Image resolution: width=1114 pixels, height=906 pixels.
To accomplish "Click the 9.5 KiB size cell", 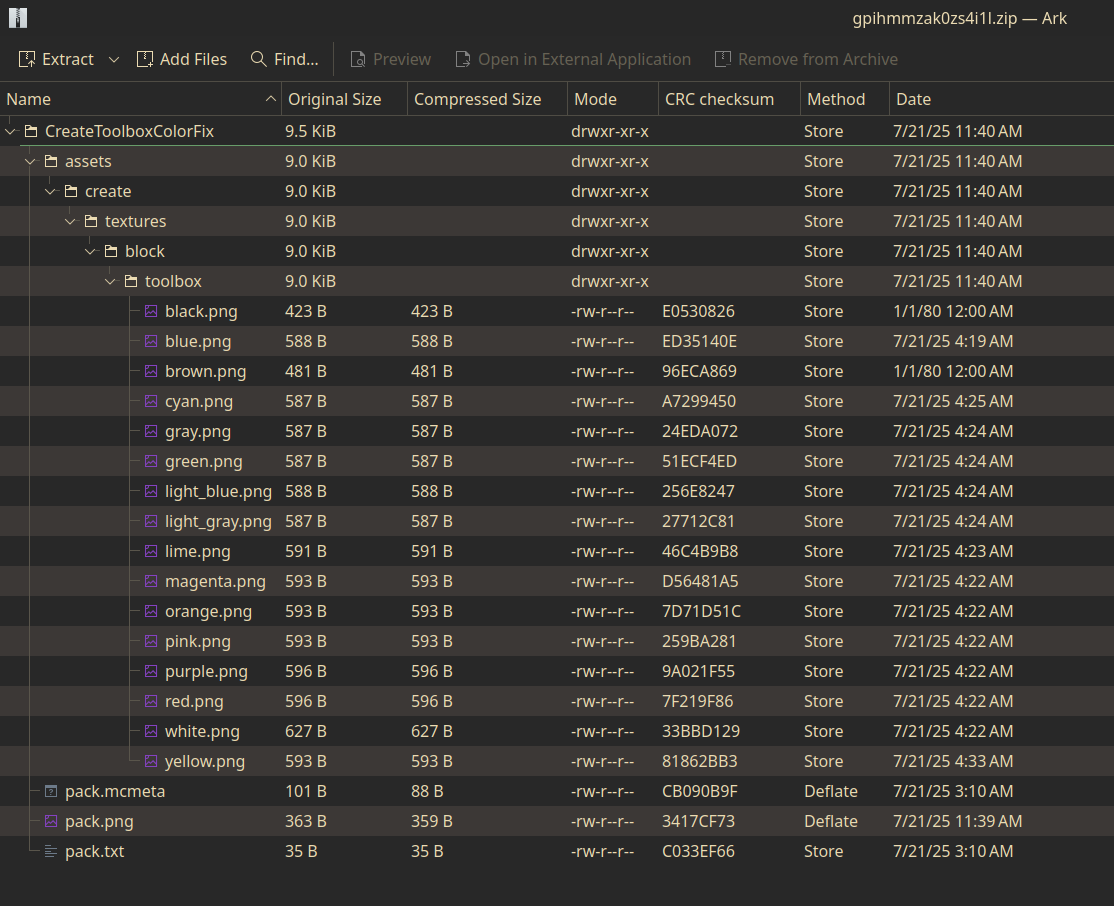I will pos(310,131).
